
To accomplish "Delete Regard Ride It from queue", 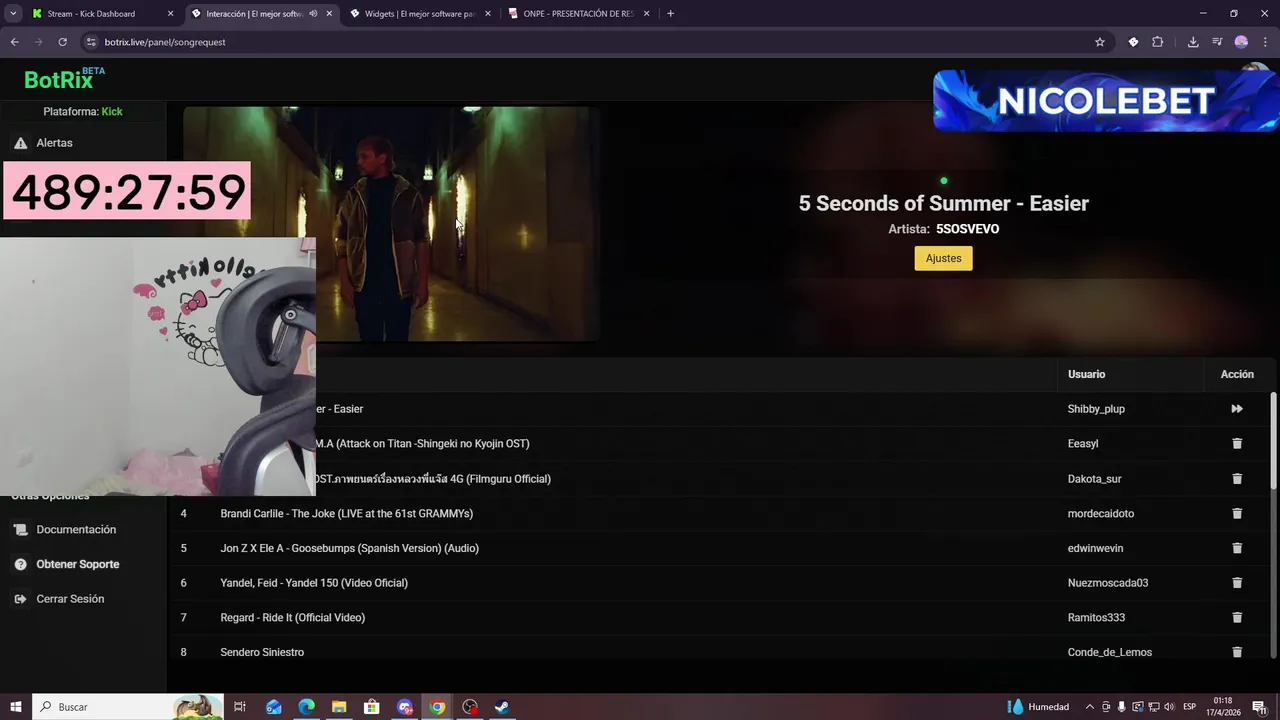I will (x=1237, y=618).
